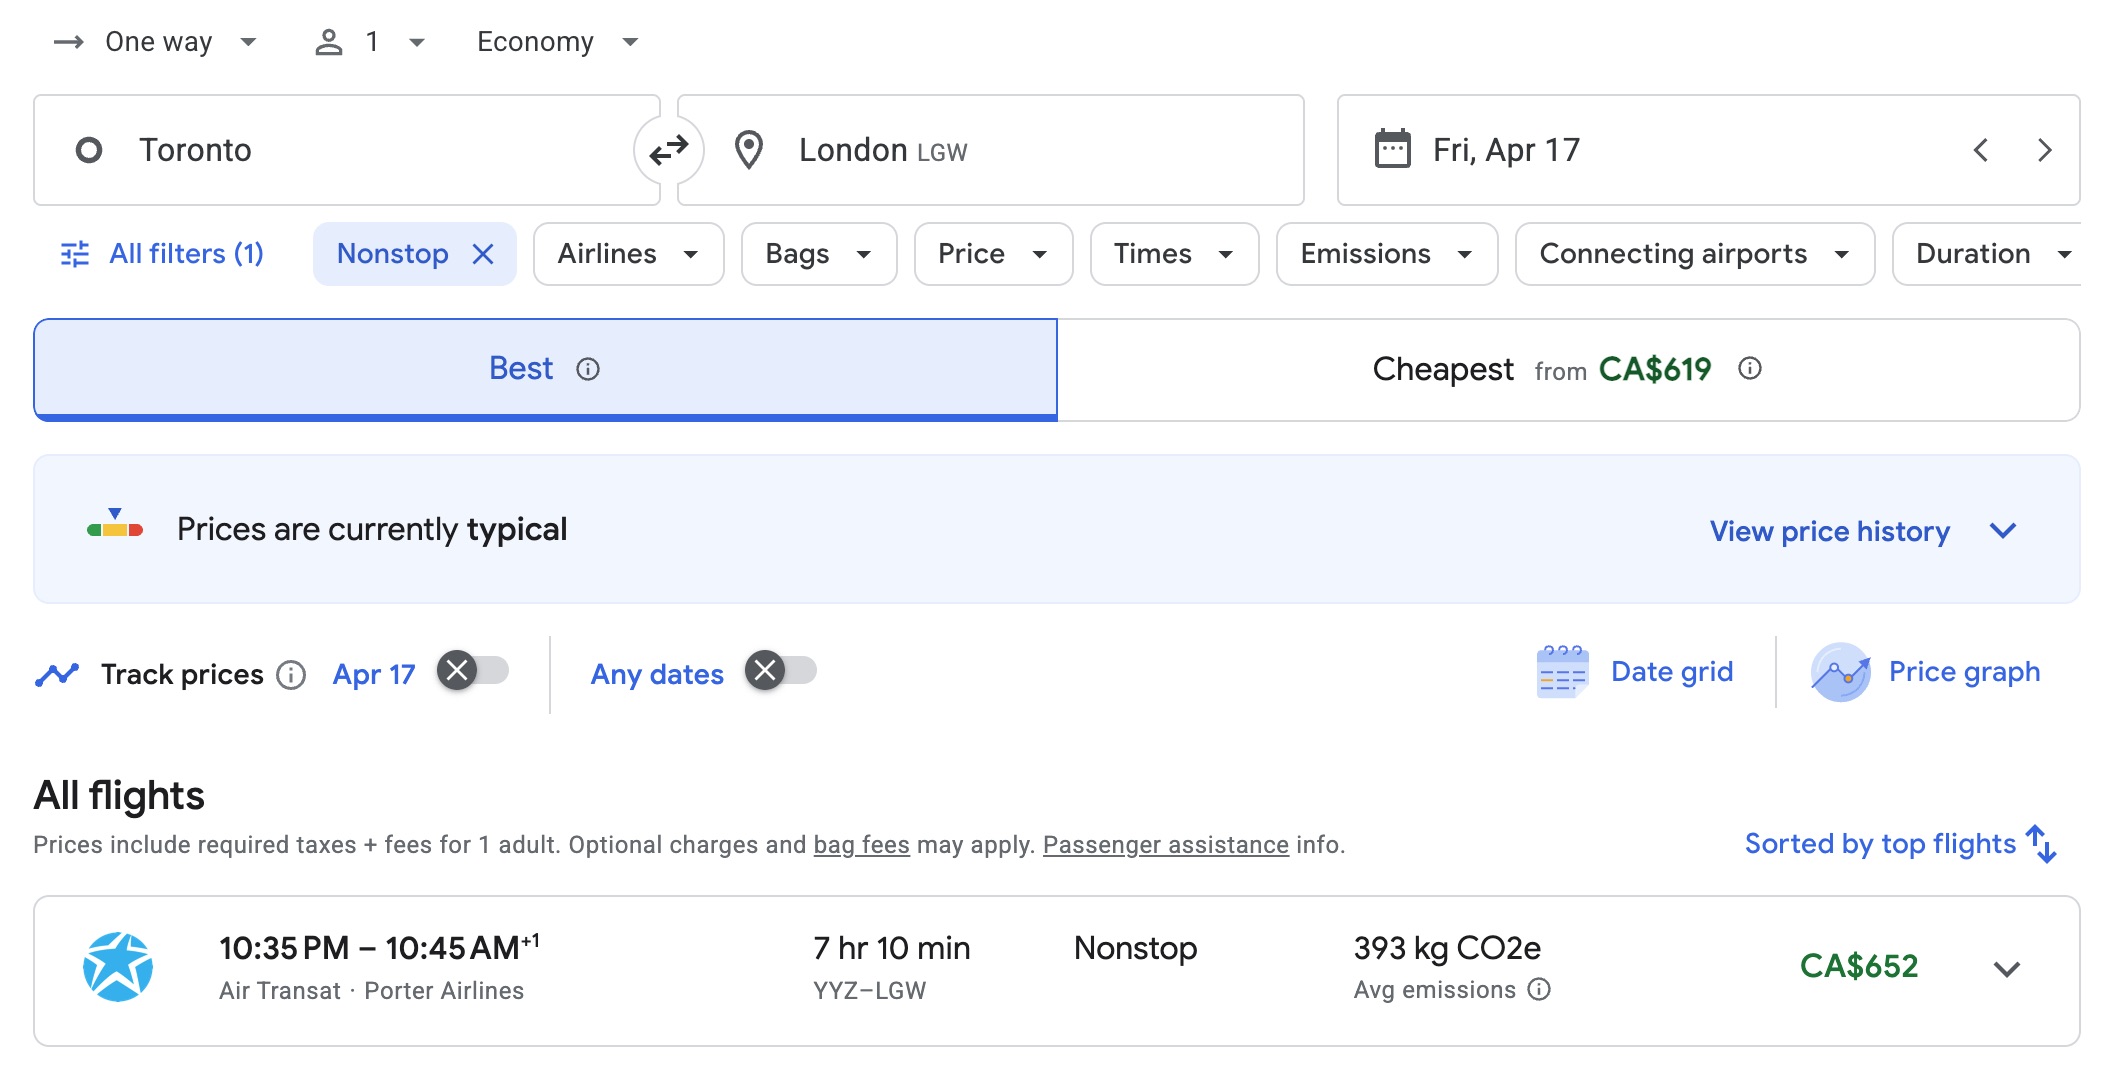
Task: Swap origin and destination airports
Action: (668, 150)
